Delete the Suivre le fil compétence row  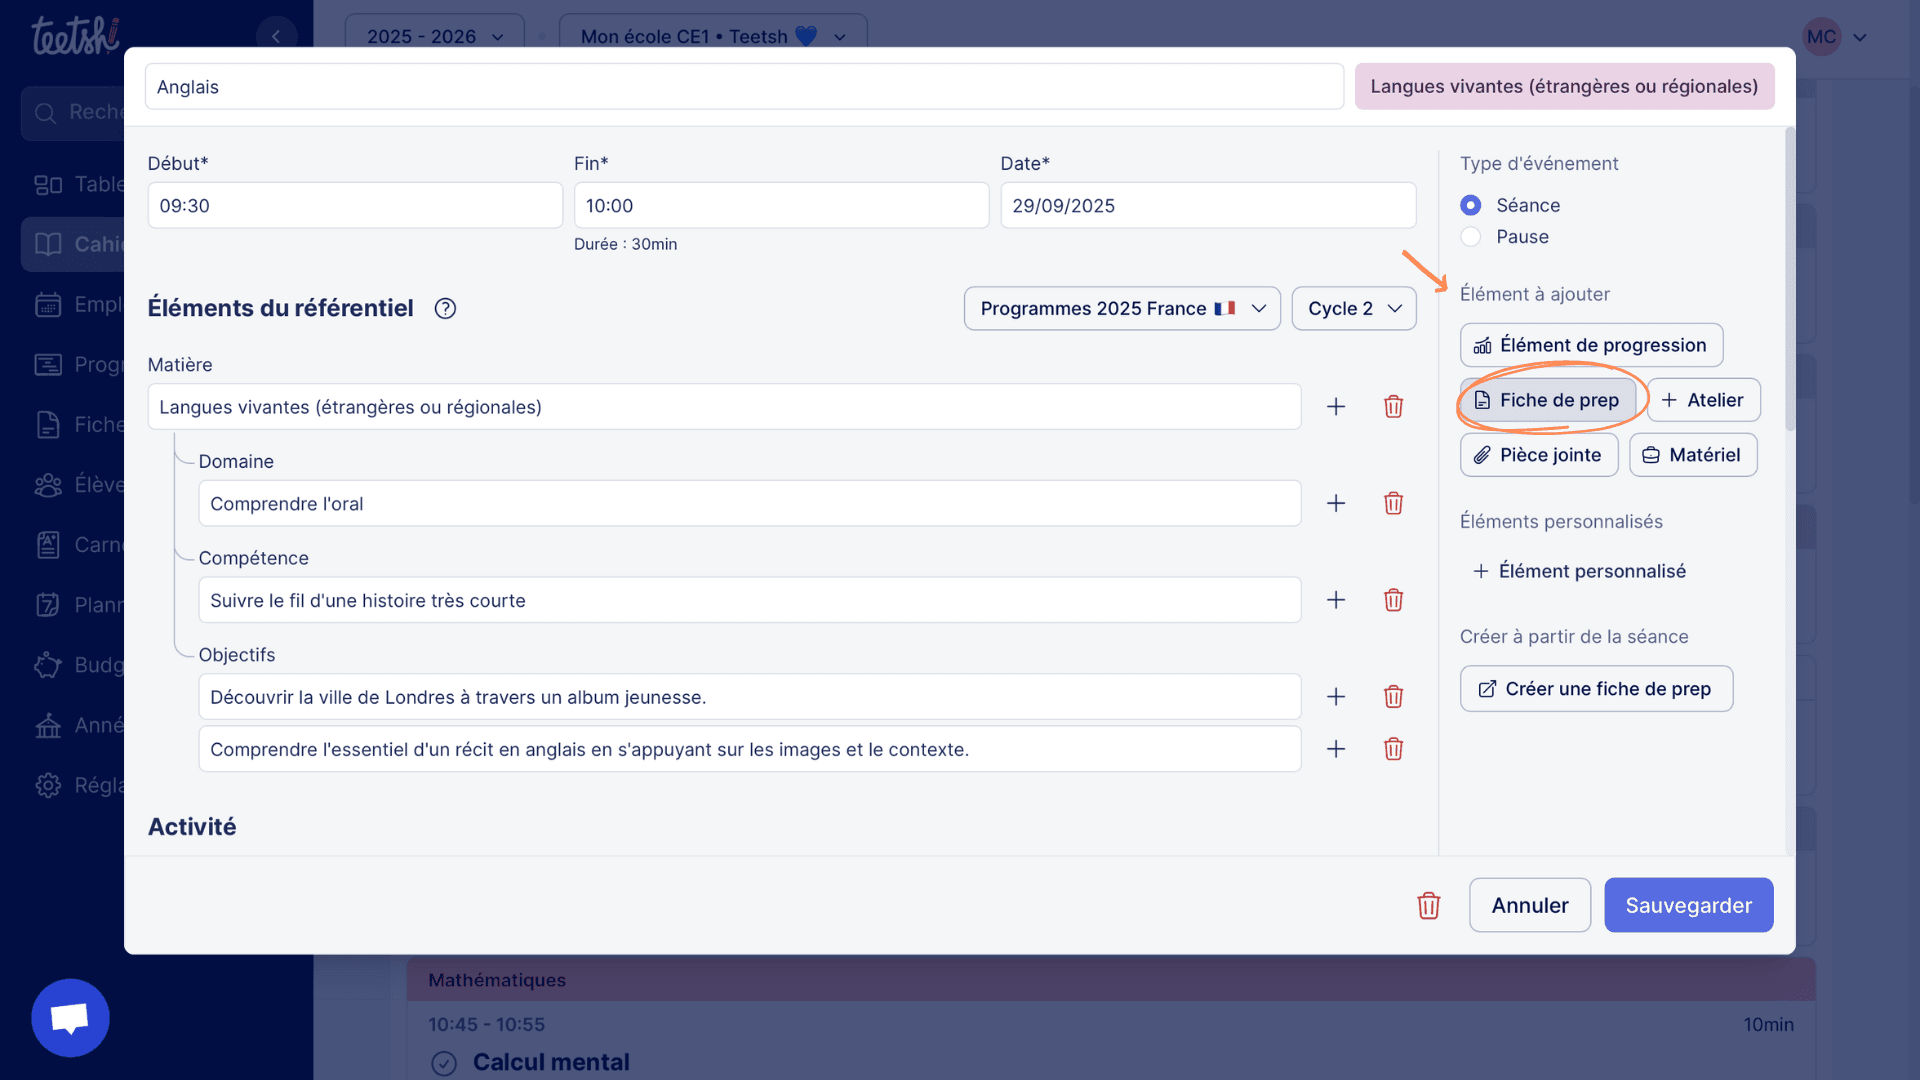pyautogui.click(x=1393, y=600)
